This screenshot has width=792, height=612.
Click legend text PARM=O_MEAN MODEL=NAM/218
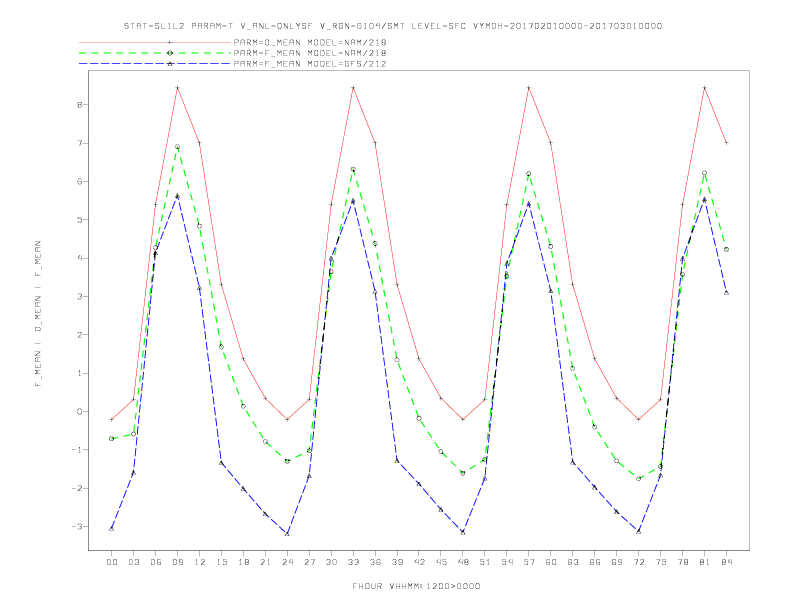(x=310, y=42)
